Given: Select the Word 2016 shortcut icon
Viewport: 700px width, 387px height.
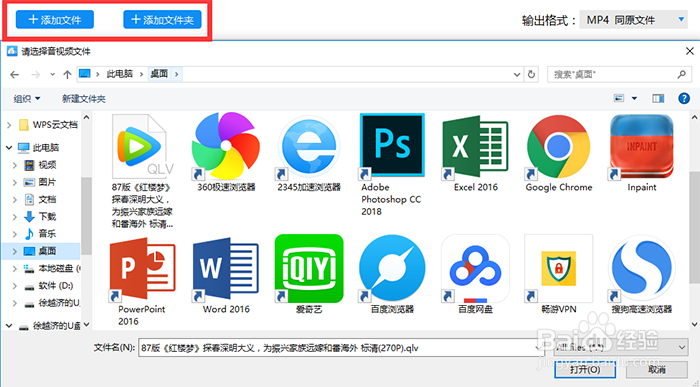Looking at the screenshot, I should [226, 275].
